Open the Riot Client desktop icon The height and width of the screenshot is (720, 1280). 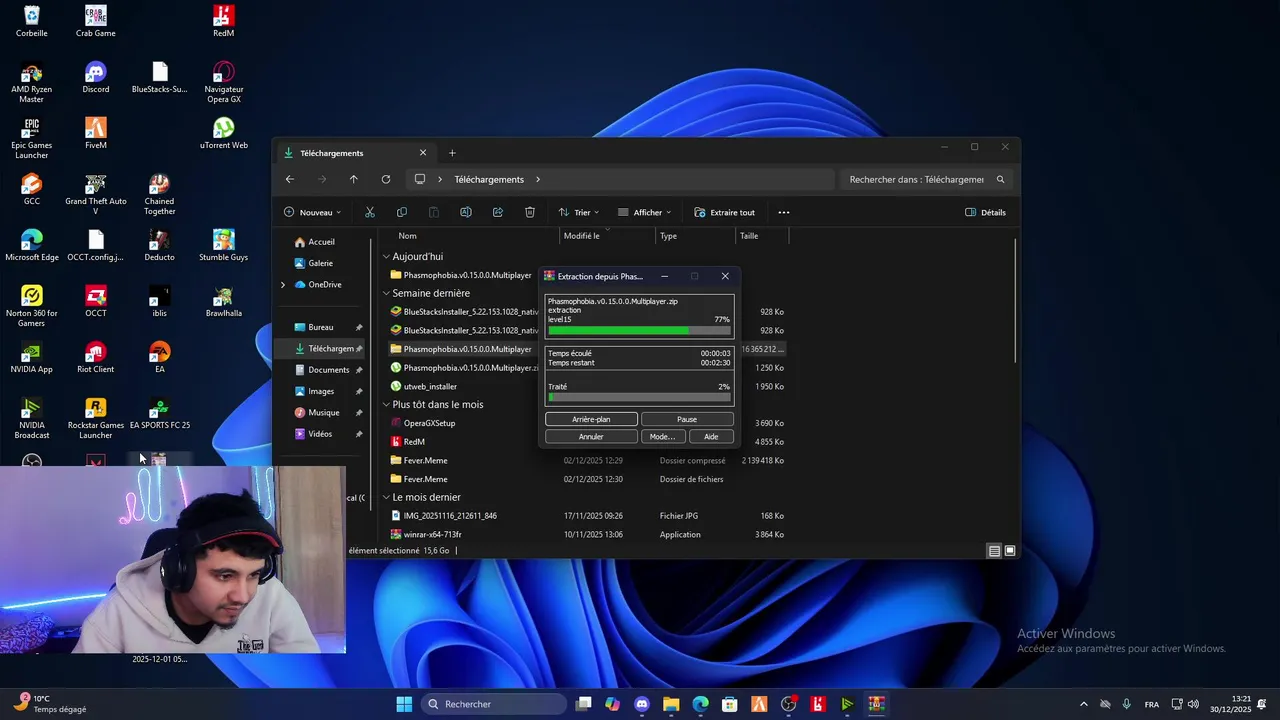click(96, 357)
